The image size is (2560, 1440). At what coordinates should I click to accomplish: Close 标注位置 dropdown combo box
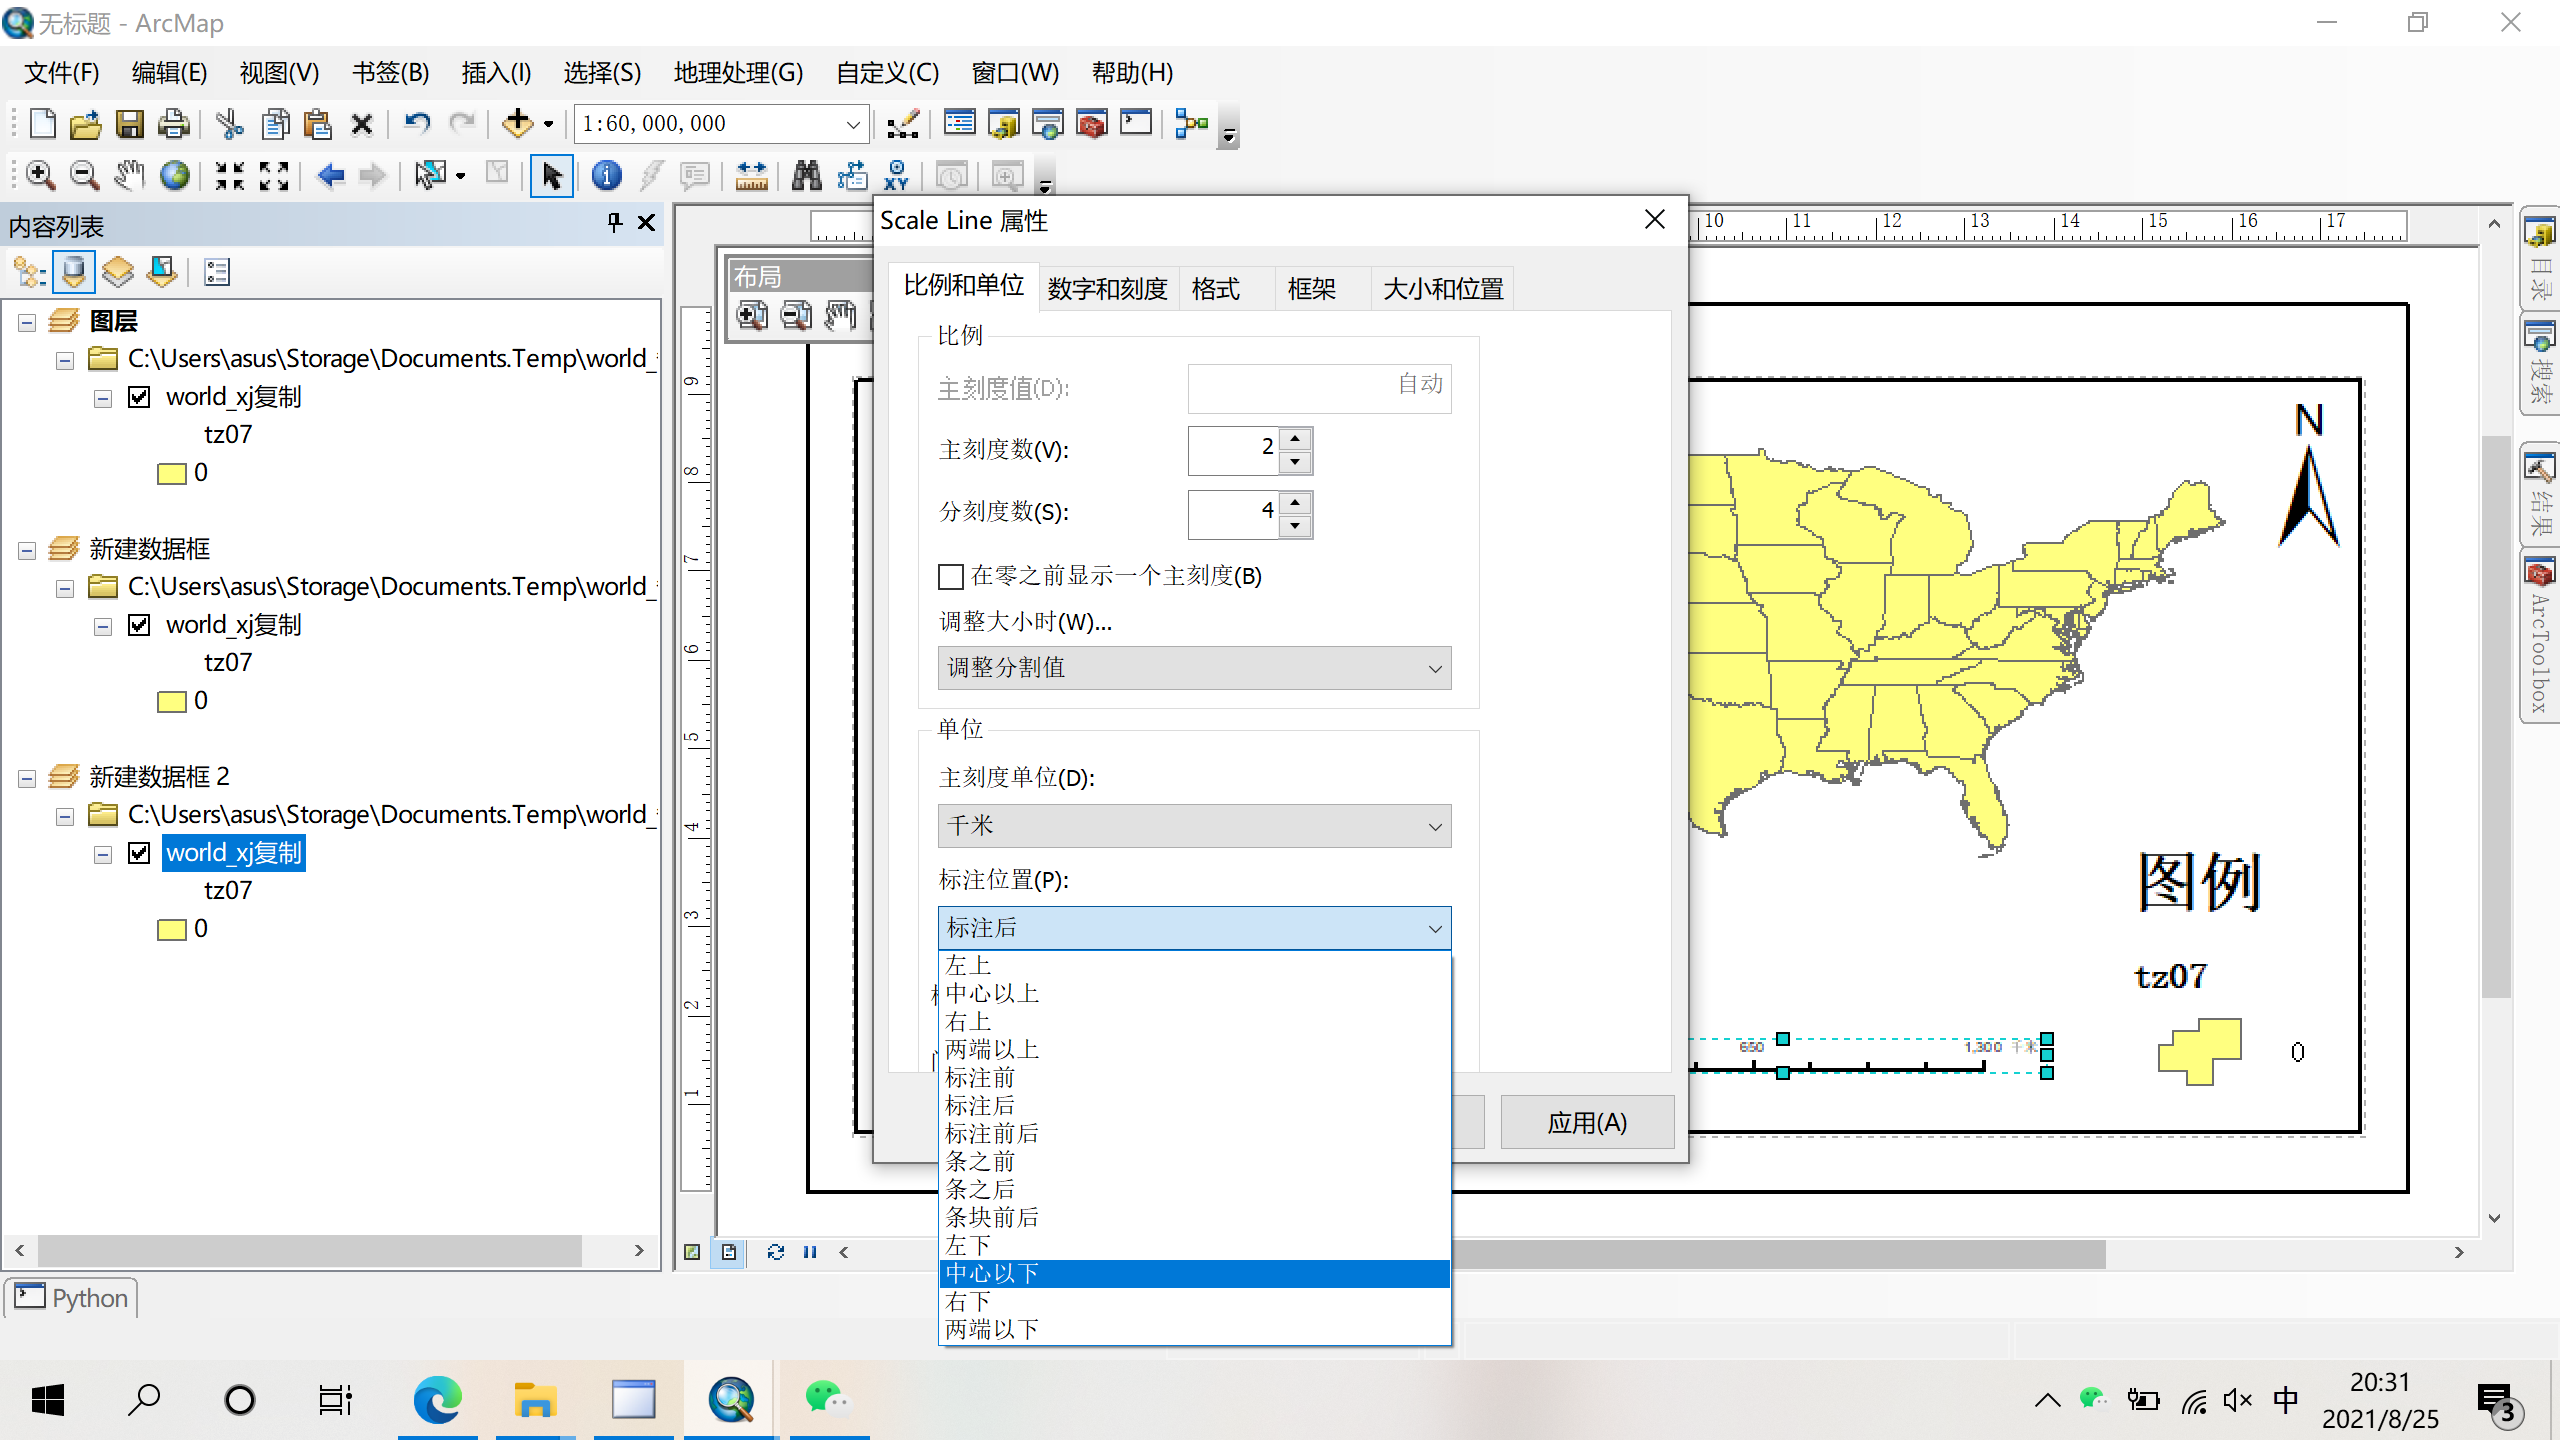point(1194,928)
